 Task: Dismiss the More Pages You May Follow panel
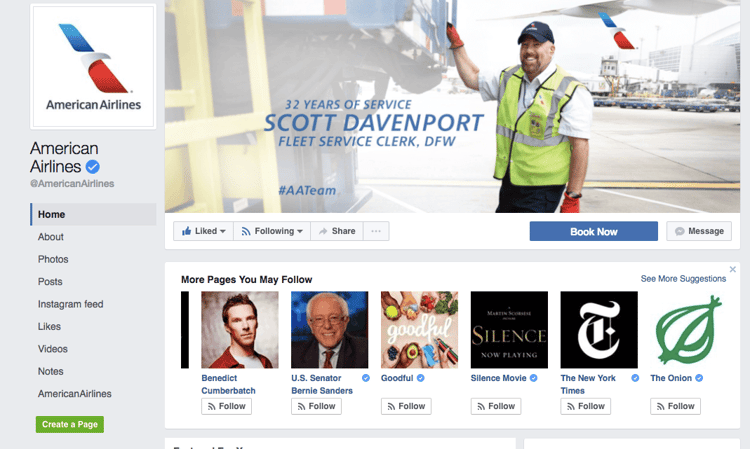[x=732, y=270]
